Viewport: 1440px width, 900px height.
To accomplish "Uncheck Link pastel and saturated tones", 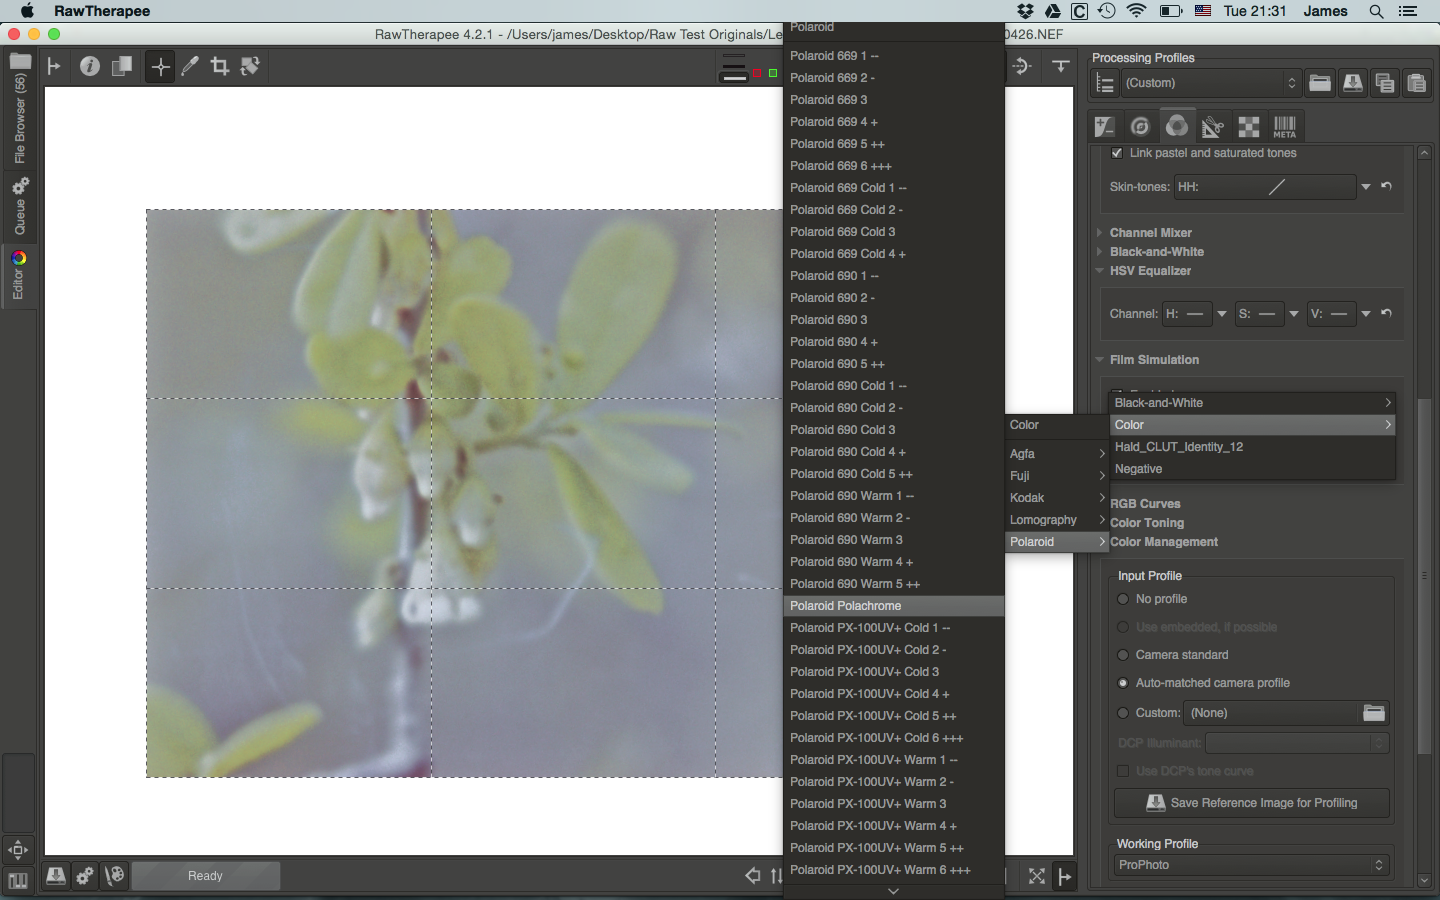I will [x=1117, y=153].
